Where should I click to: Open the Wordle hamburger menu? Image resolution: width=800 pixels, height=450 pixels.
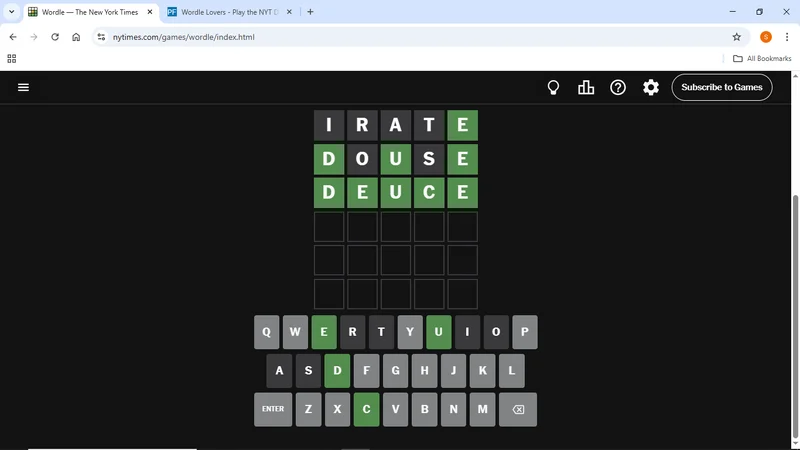(x=23, y=87)
